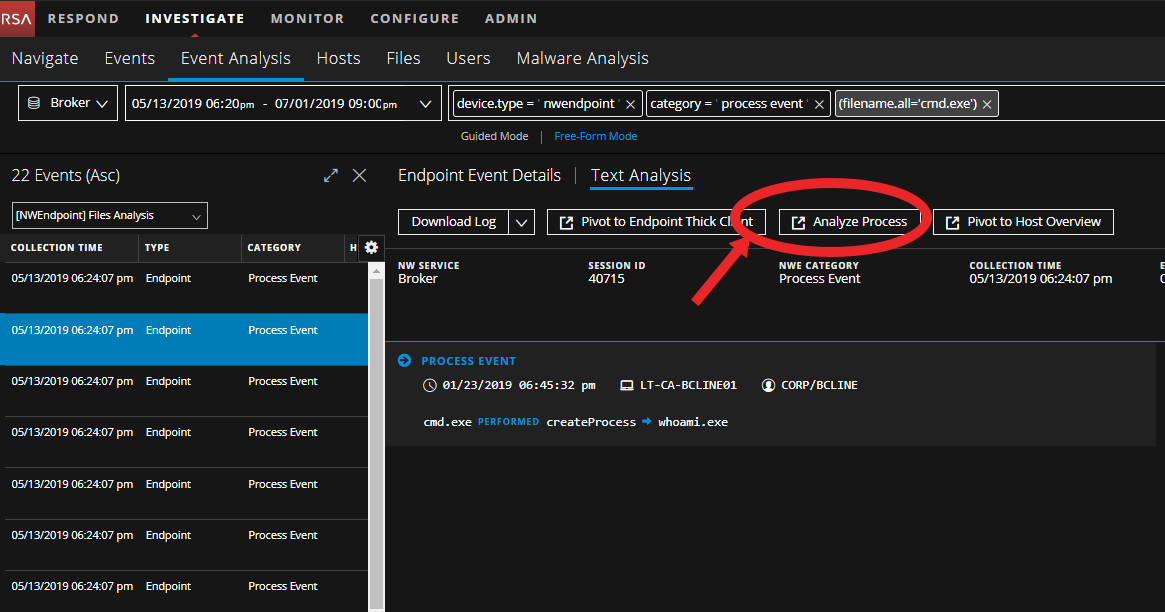Switch to Endpoint Event Details tab
Image resolution: width=1165 pixels, height=612 pixels.
[x=479, y=175]
